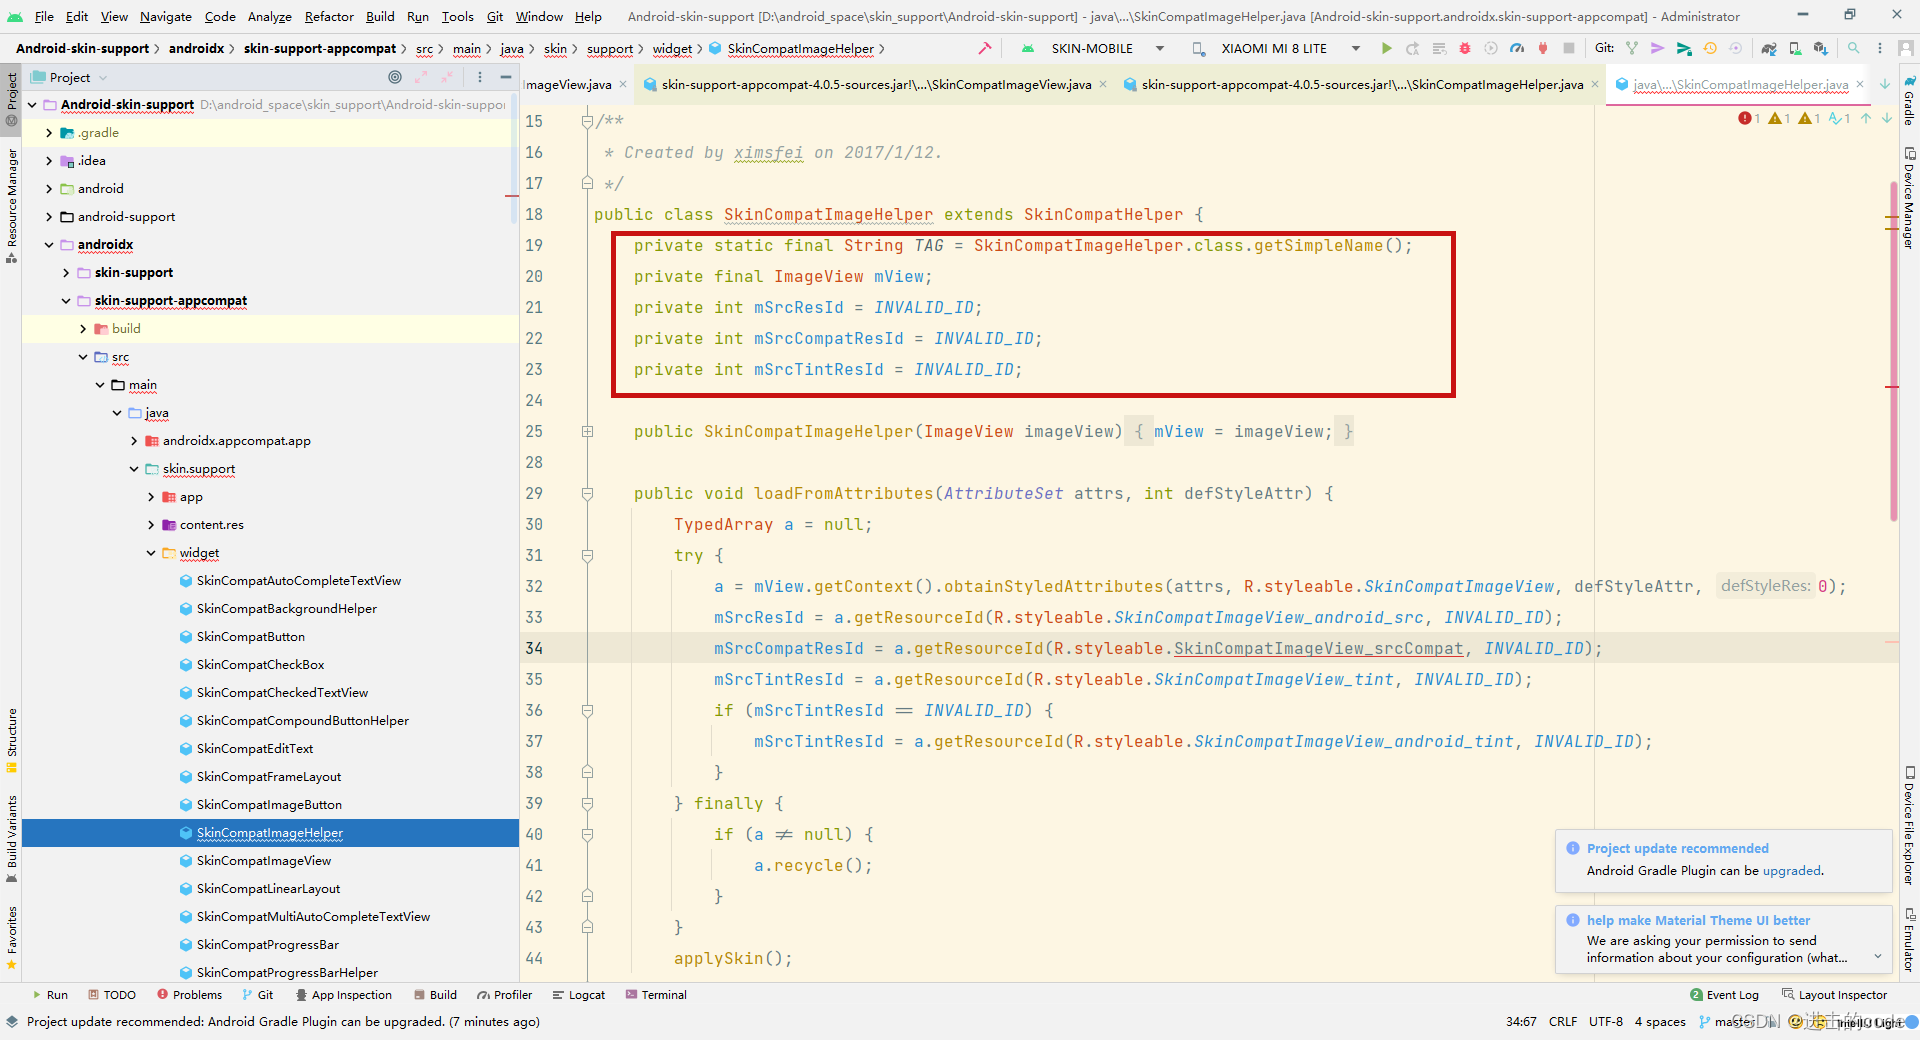Open the Profile app speedometer icon
The image size is (1920, 1040).
1517,48
